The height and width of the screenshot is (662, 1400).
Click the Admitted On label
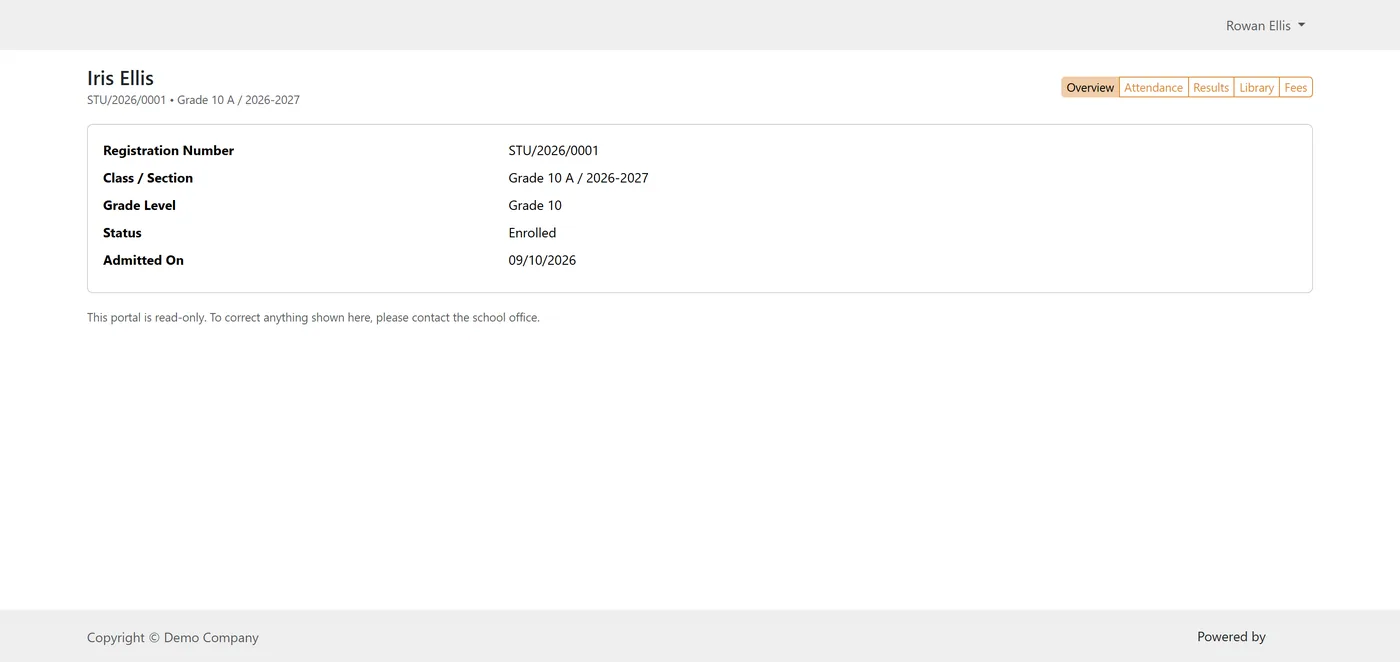(143, 260)
